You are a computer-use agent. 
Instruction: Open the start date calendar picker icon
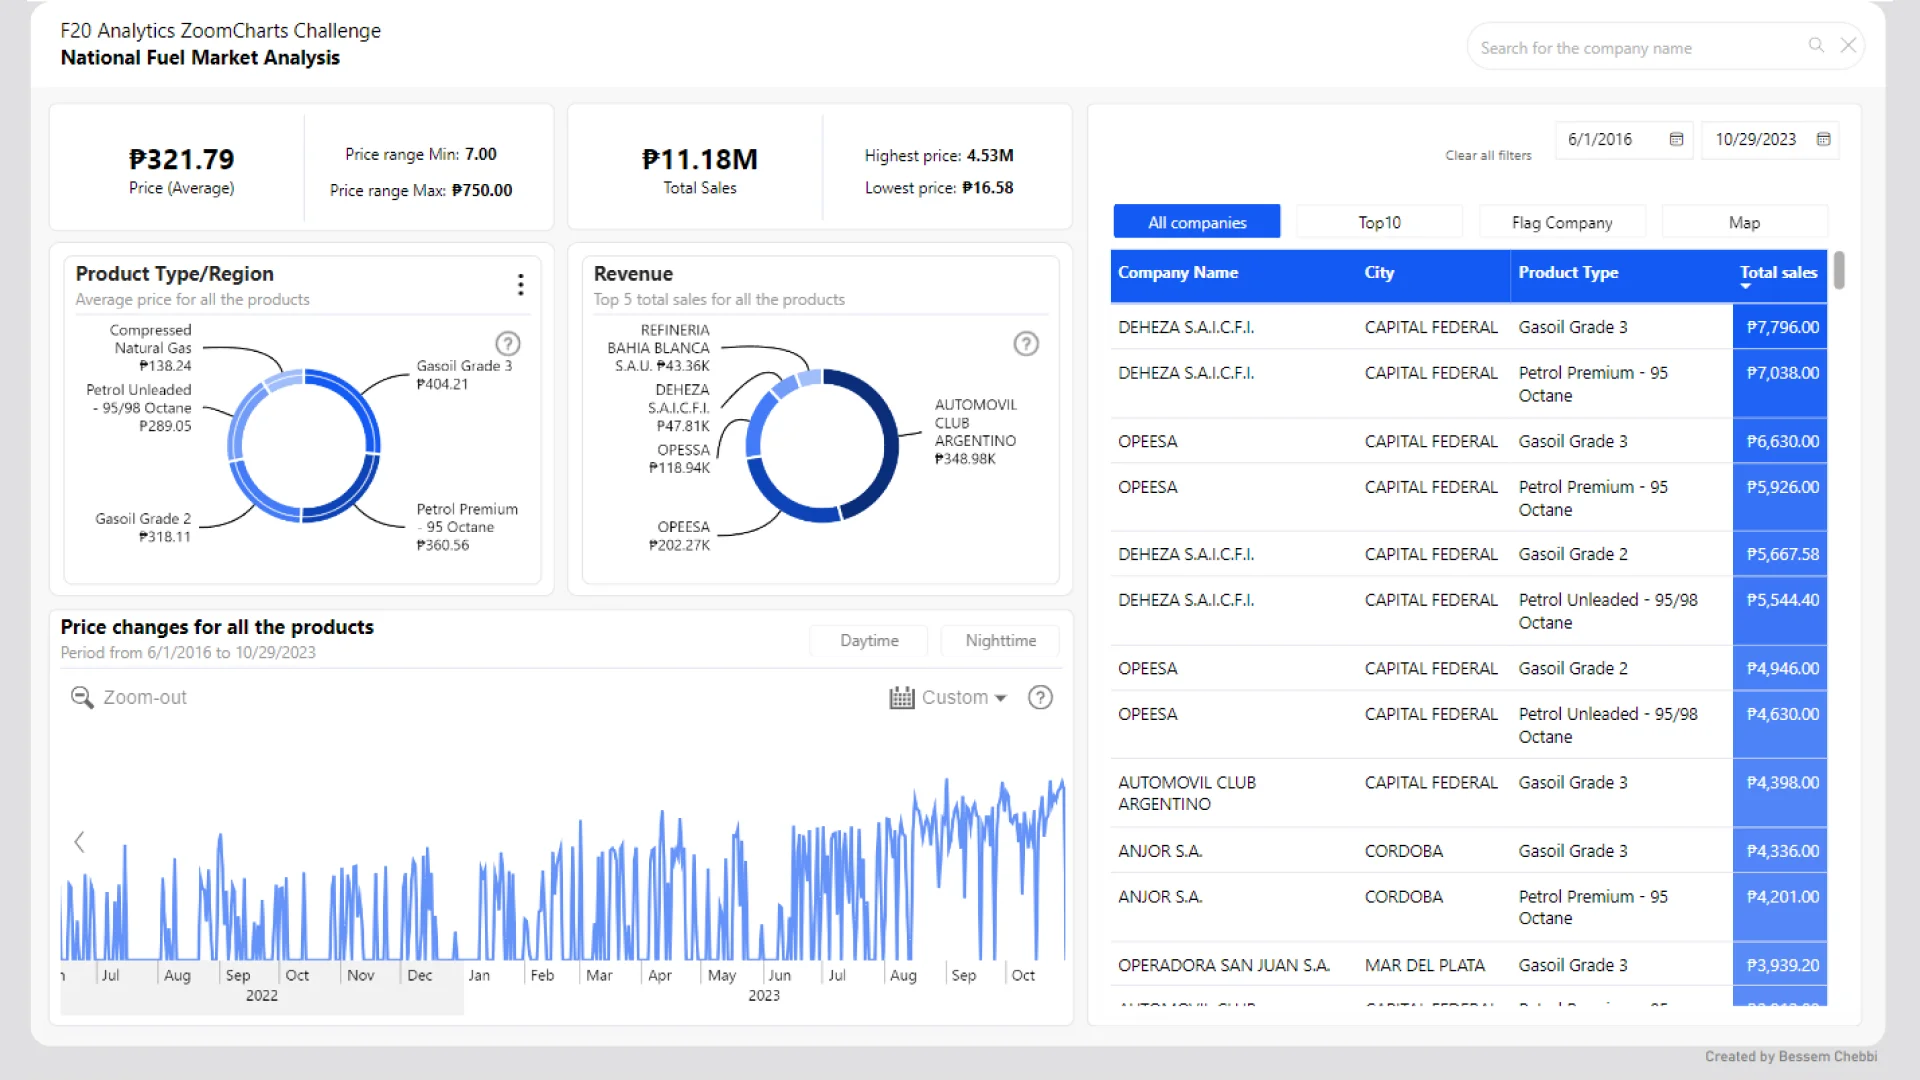tap(1676, 139)
